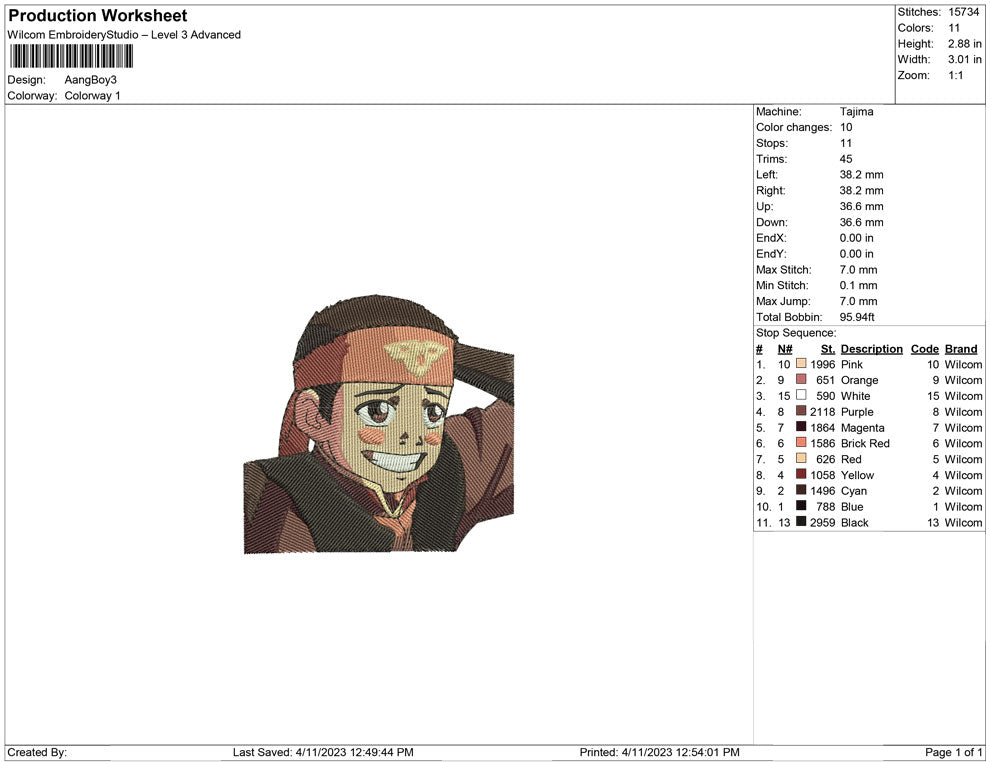Click the 'Brick Red' description text

(865, 443)
